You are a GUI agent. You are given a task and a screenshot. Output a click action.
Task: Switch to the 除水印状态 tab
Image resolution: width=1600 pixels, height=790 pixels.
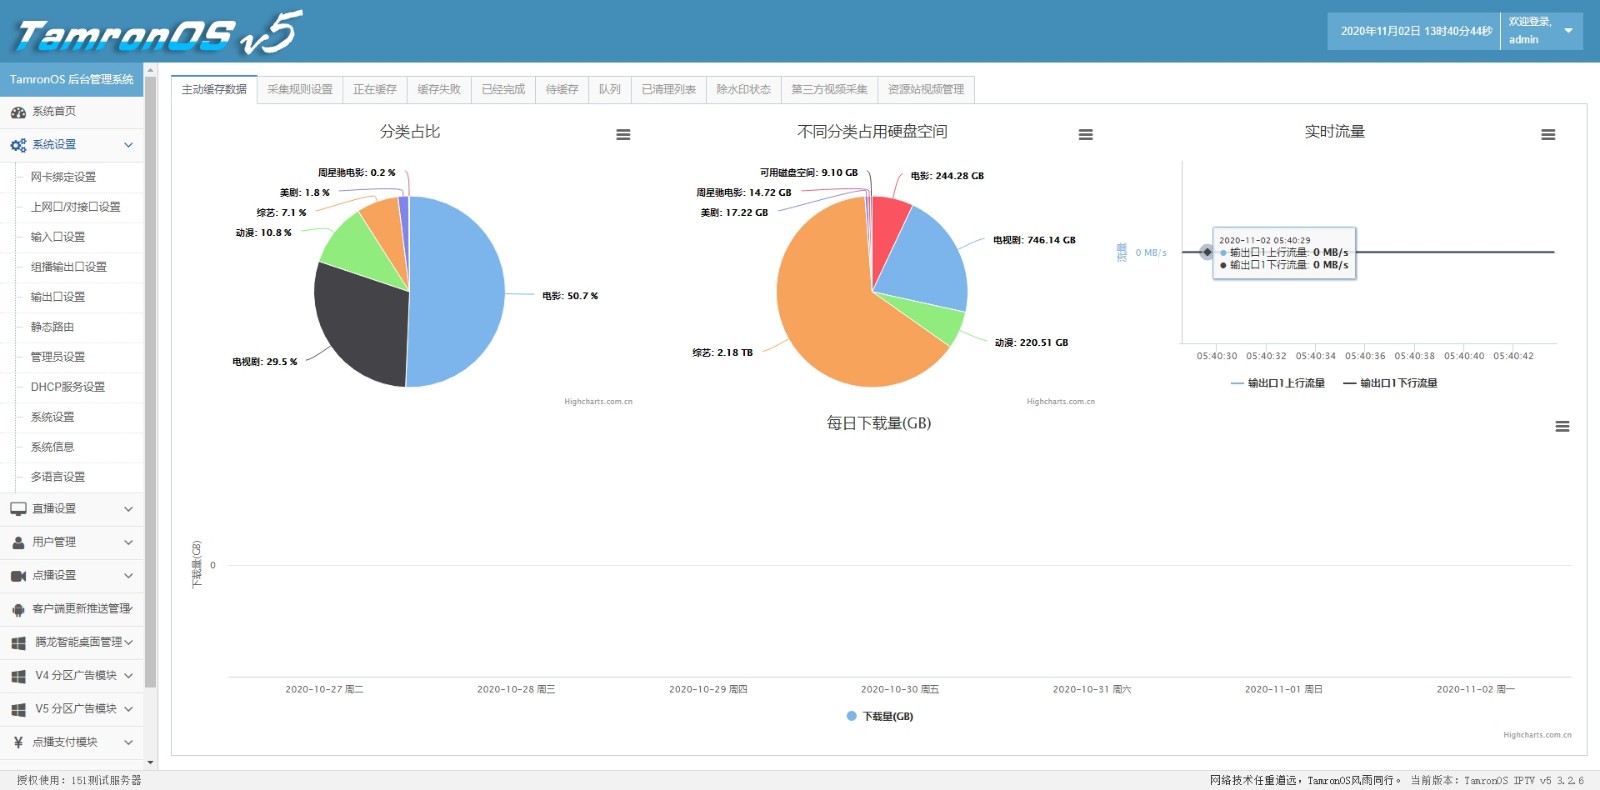[744, 89]
